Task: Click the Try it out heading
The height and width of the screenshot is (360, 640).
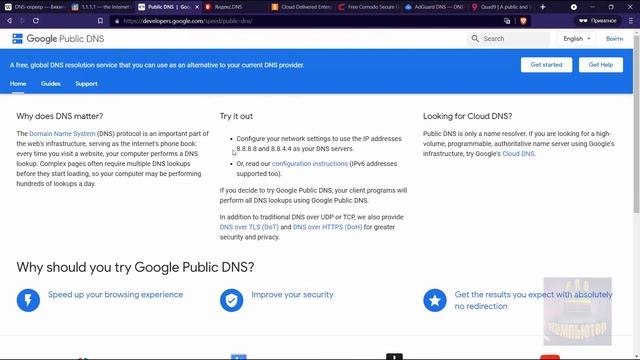Action: tap(236, 116)
